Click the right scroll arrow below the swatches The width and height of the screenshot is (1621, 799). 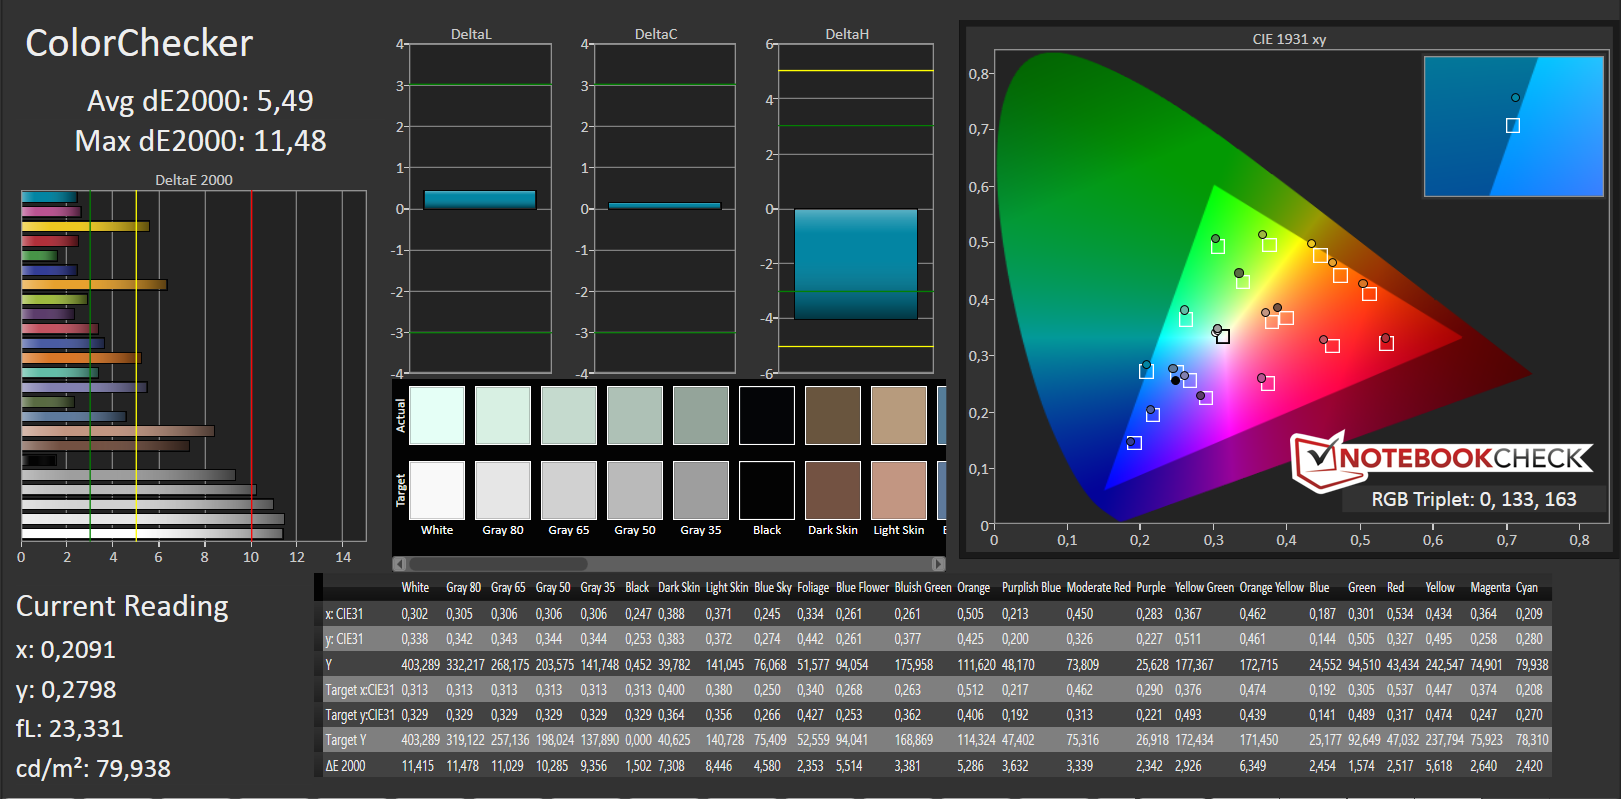(x=937, y=564)
